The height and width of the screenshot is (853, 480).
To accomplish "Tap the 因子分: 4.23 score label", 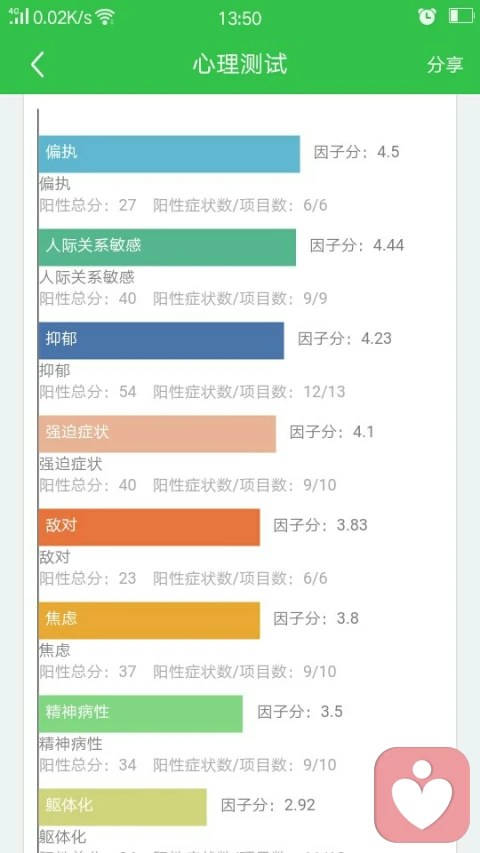I will coord(344,338).
